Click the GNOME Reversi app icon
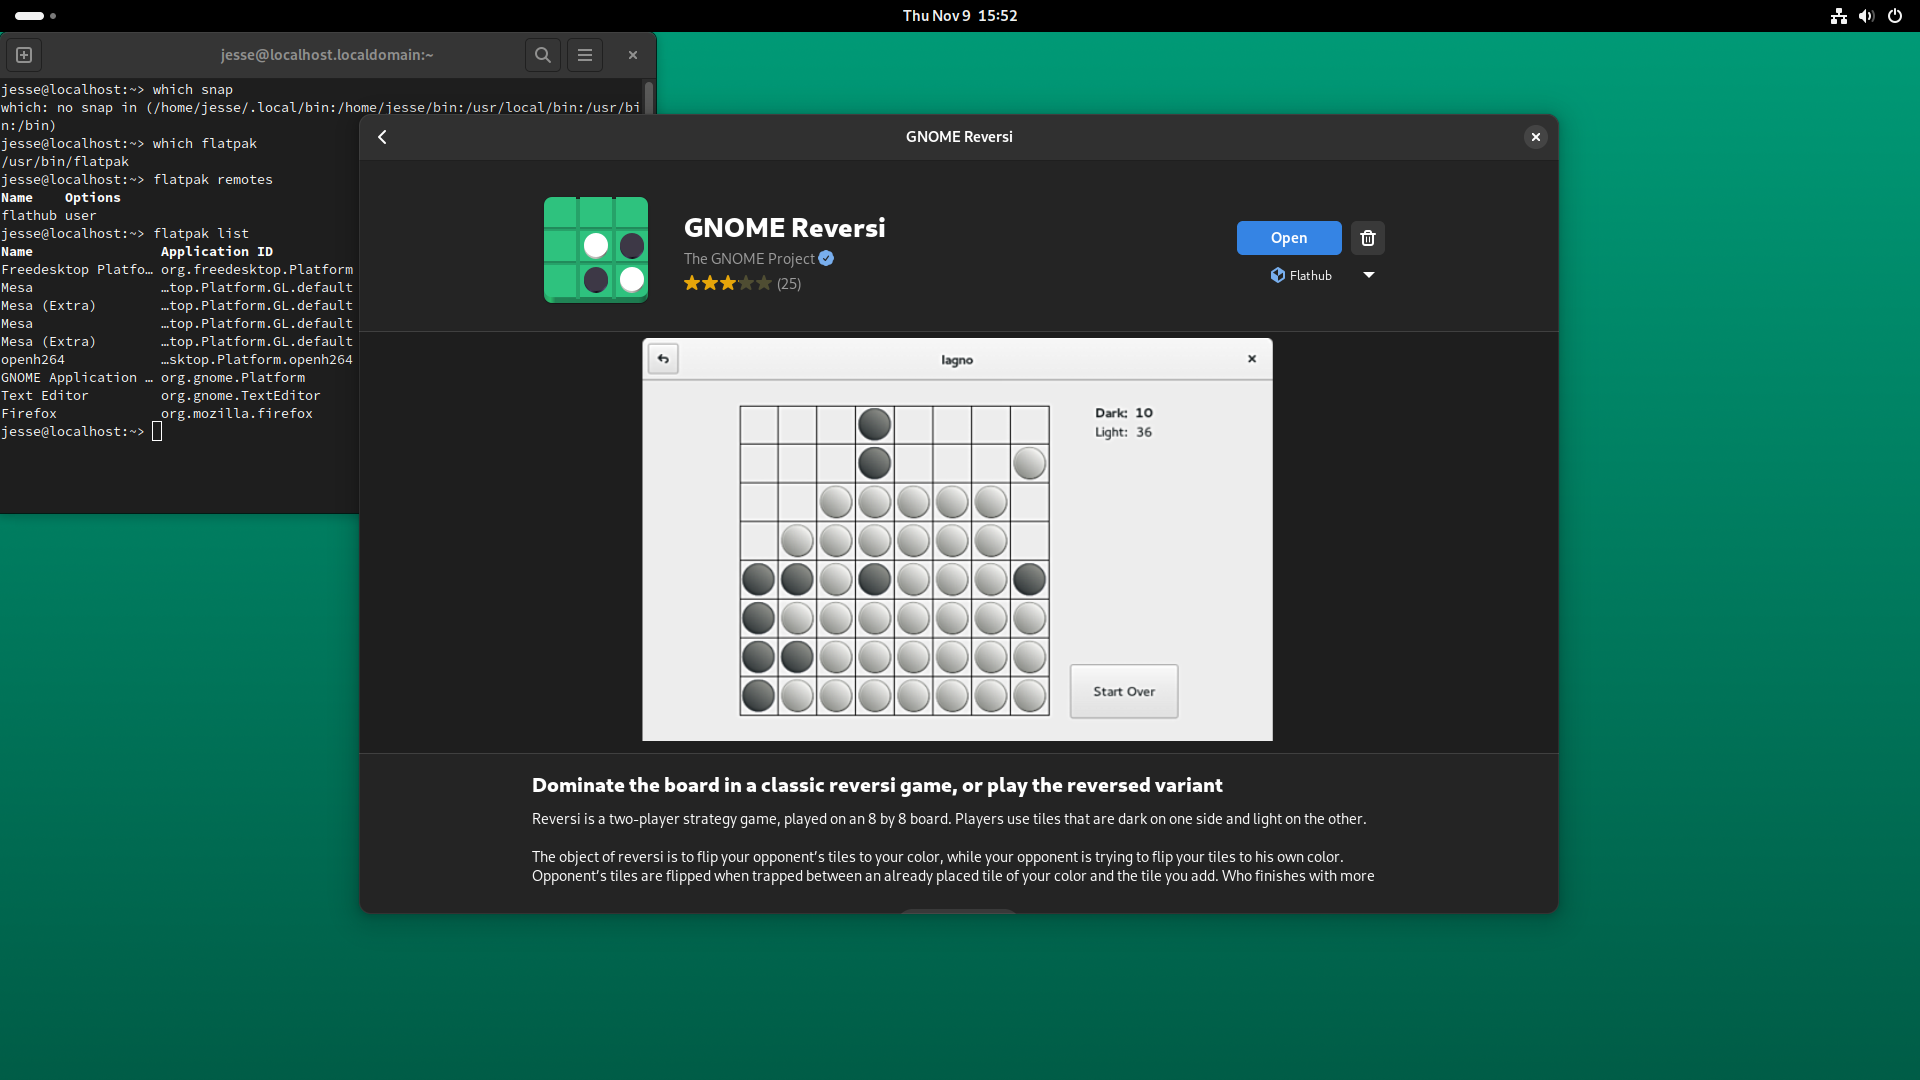The width and height of the screenshot is (1920, 1080). 596,250
